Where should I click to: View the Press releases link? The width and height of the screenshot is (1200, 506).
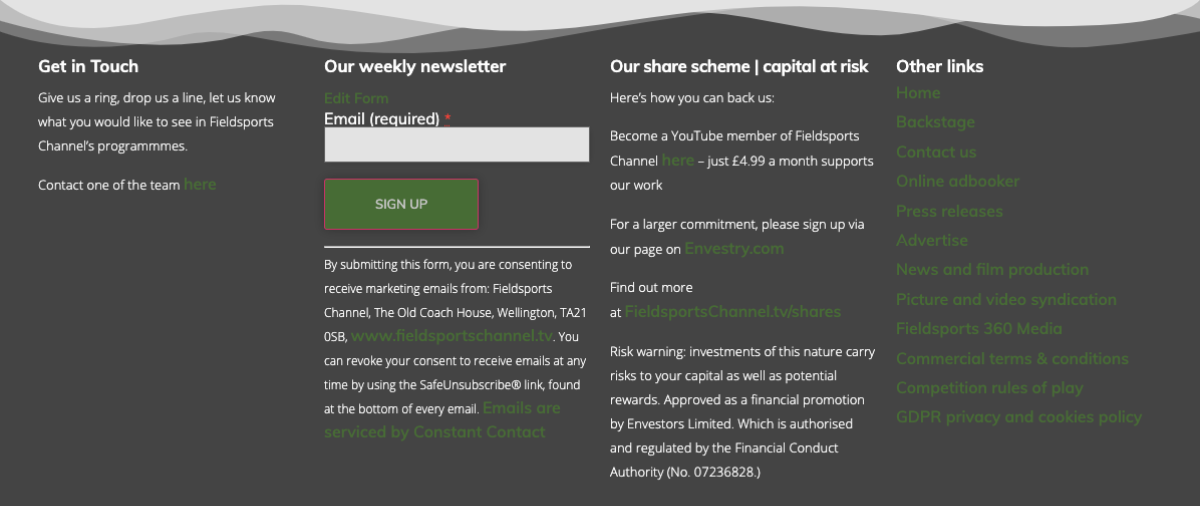pyautogui.click(x=949, y=211)
